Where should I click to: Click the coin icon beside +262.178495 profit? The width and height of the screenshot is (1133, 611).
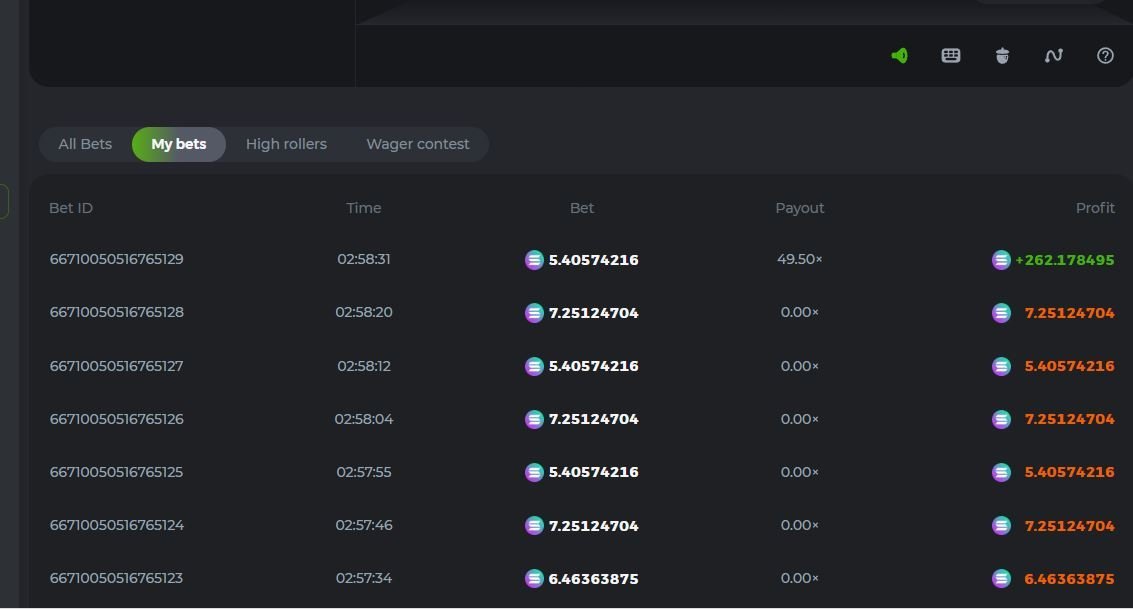coord(1001,260)
